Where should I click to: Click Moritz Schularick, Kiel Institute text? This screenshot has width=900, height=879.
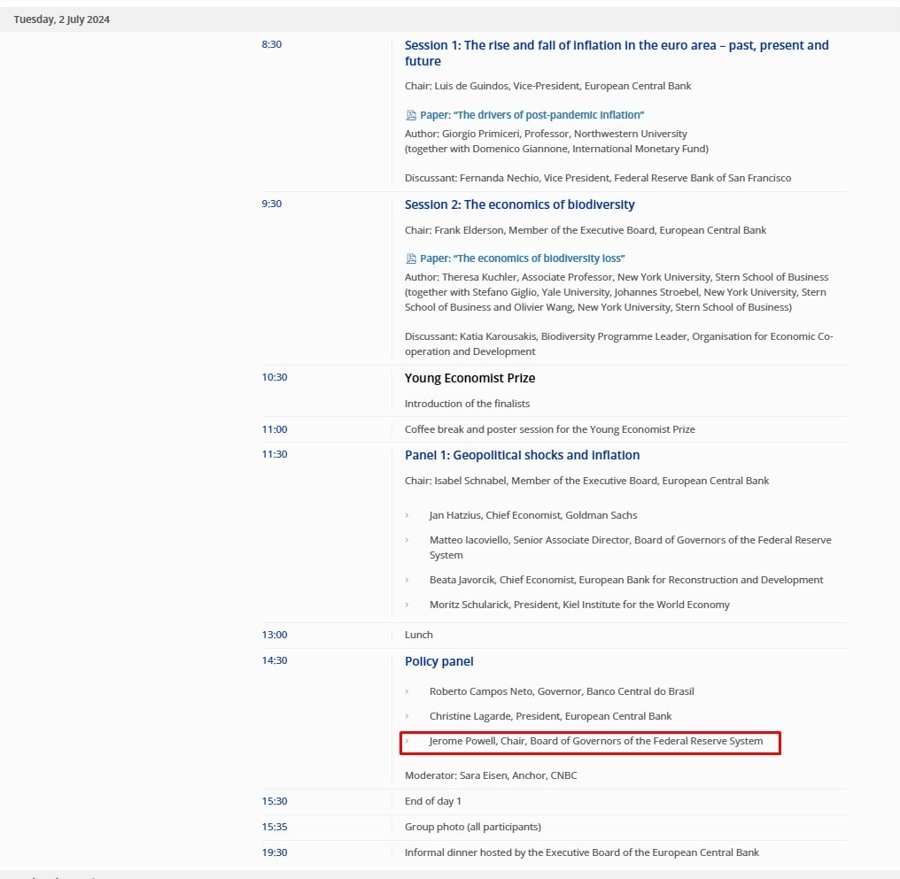(x=580, y=605)
